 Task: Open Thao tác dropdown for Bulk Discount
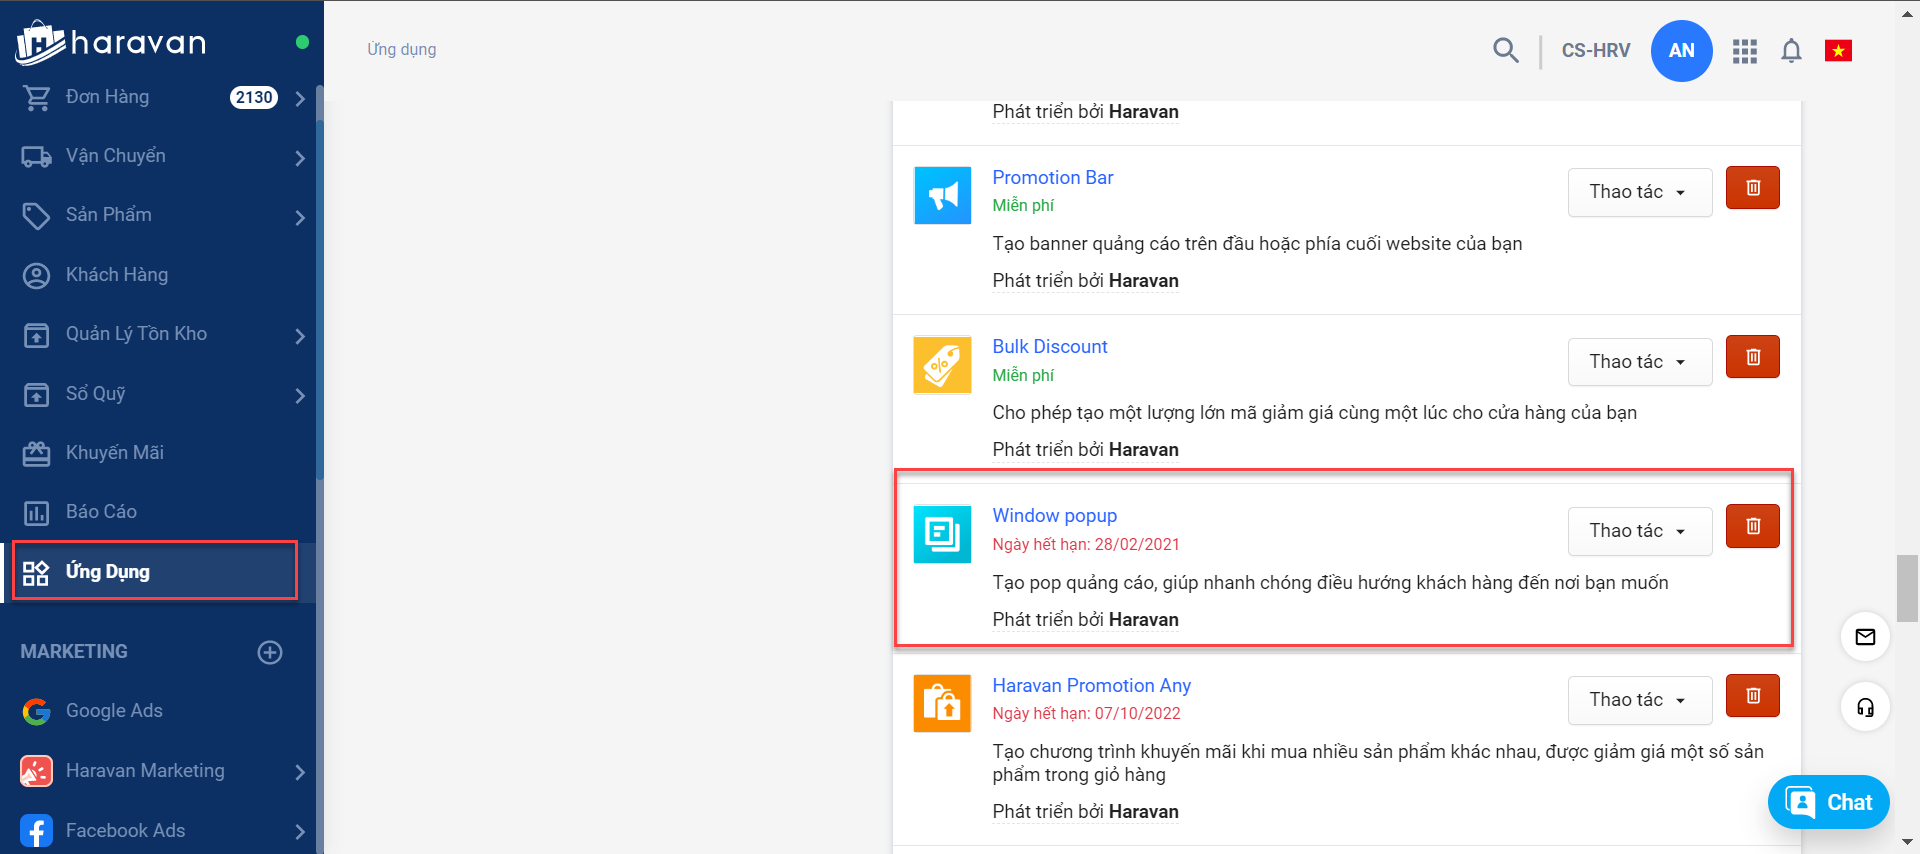coord(1639,362)
